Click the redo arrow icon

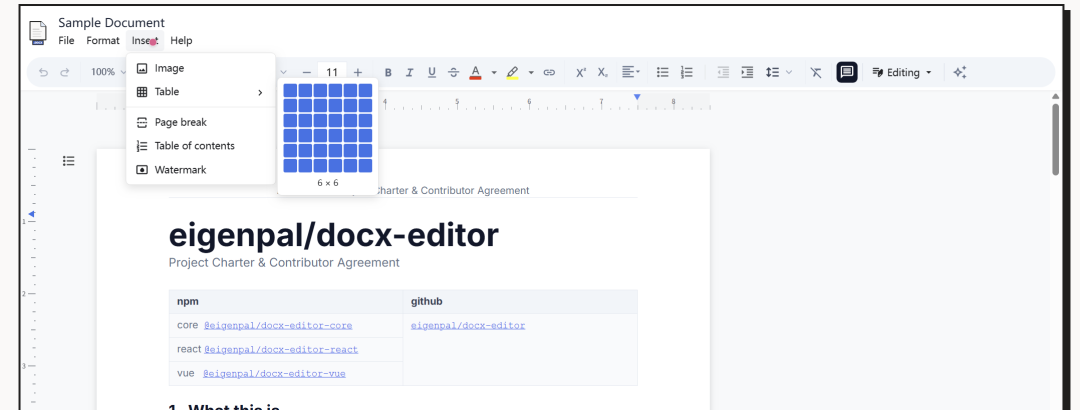[65, 72]
